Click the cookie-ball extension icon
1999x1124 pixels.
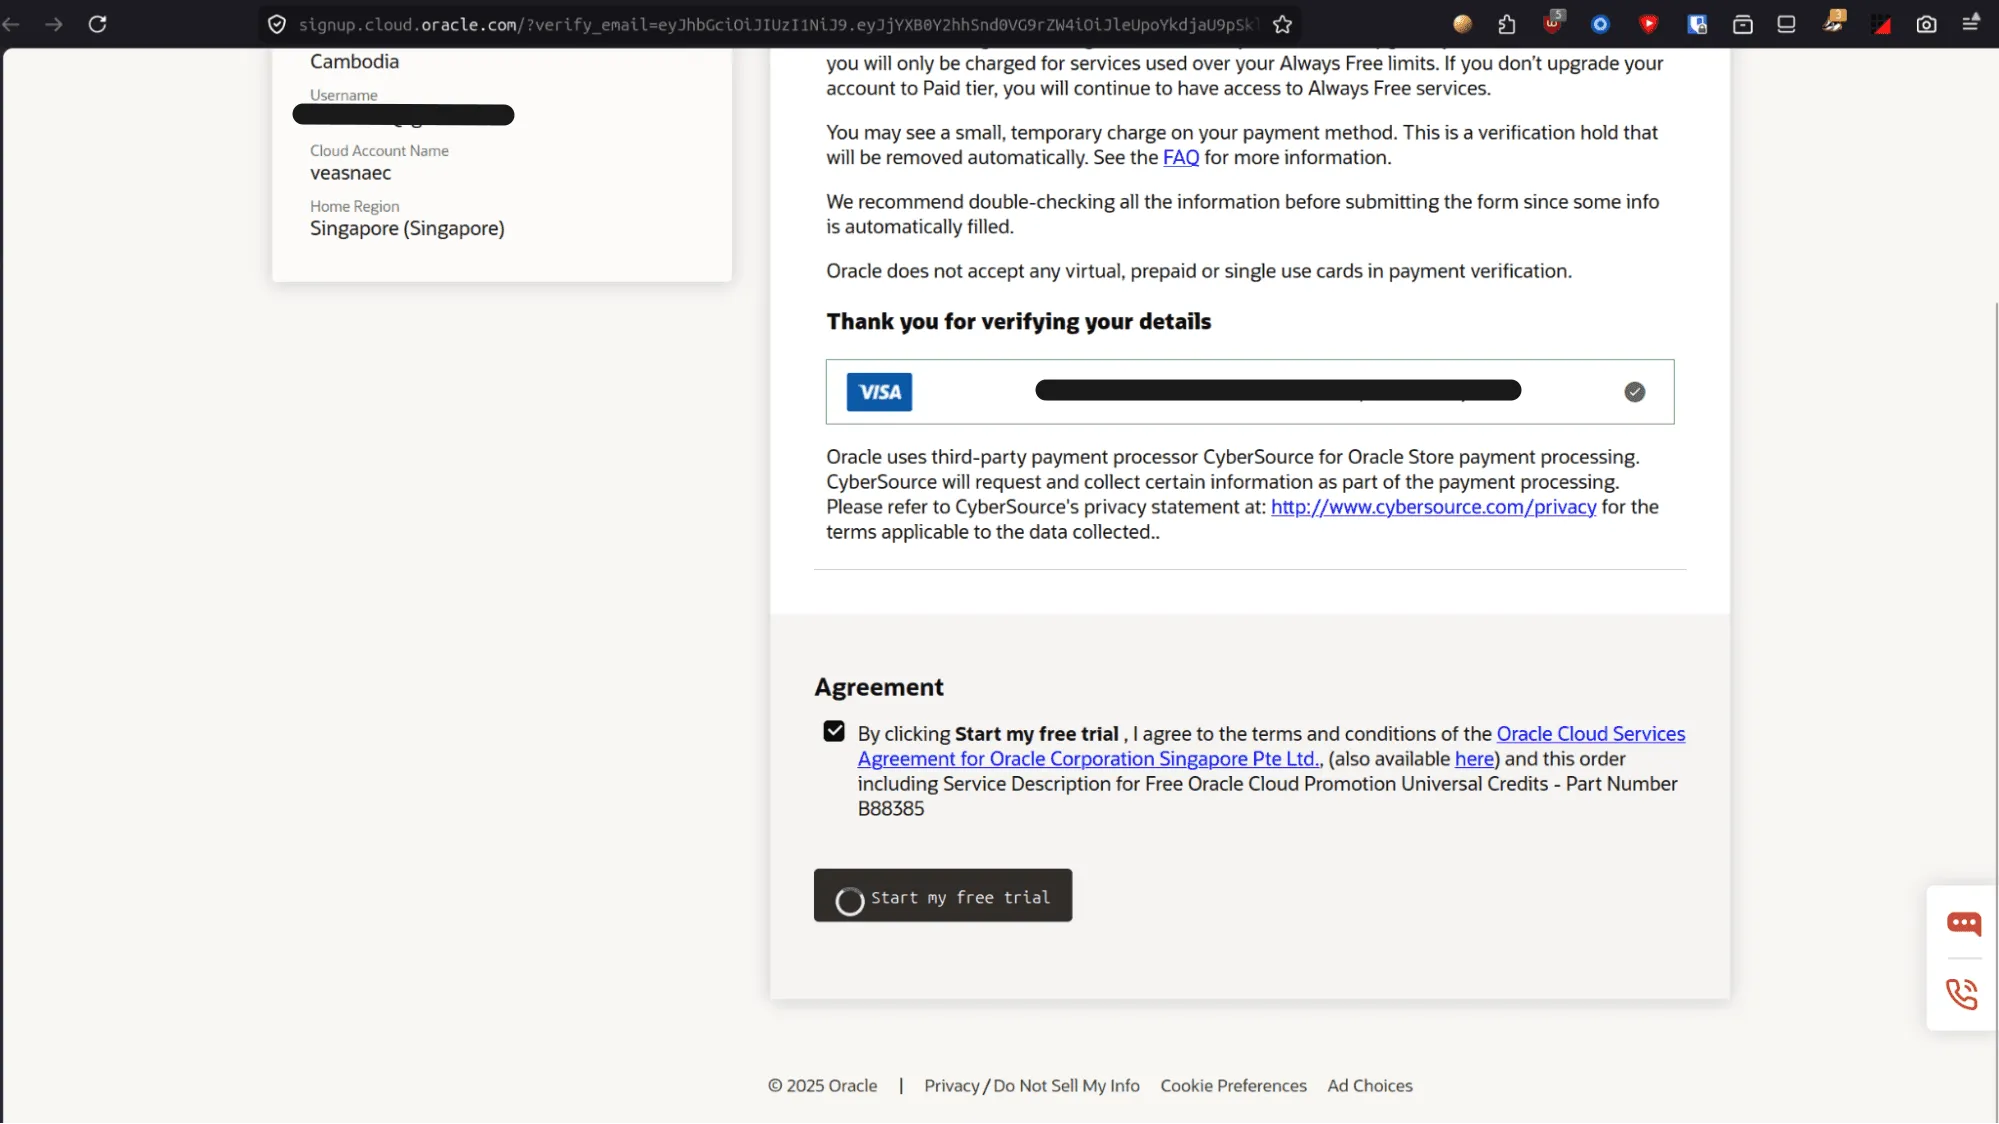click(1462, 24)
